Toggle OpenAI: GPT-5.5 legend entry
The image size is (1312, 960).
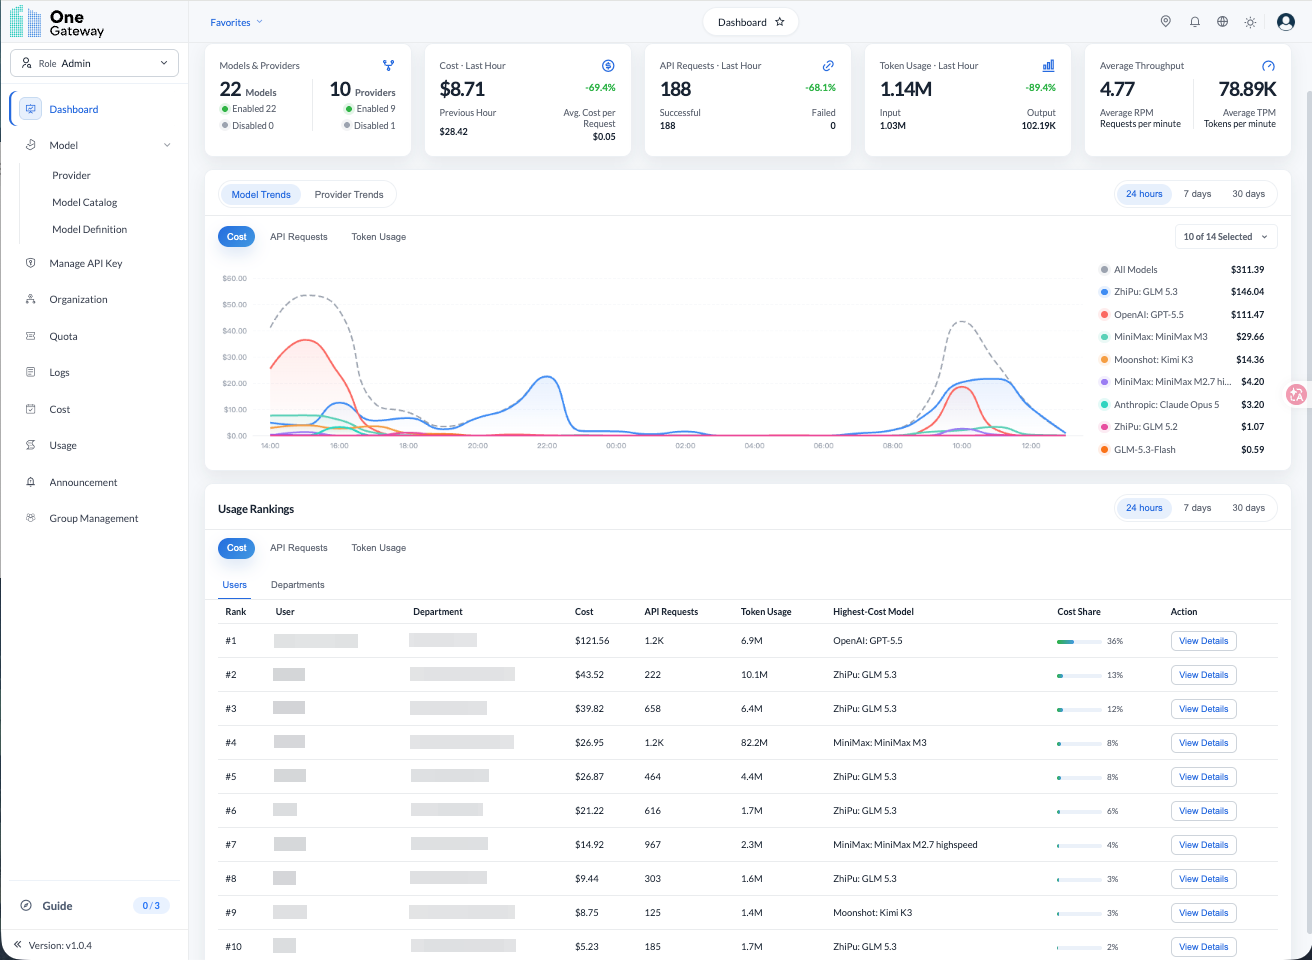1182,315
